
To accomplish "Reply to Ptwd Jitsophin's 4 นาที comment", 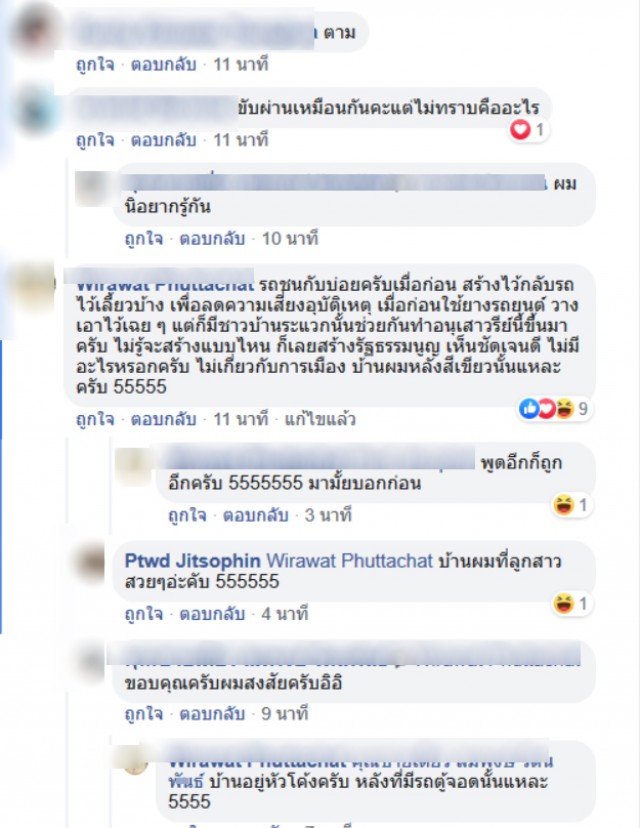I will [x=212, y=614].
